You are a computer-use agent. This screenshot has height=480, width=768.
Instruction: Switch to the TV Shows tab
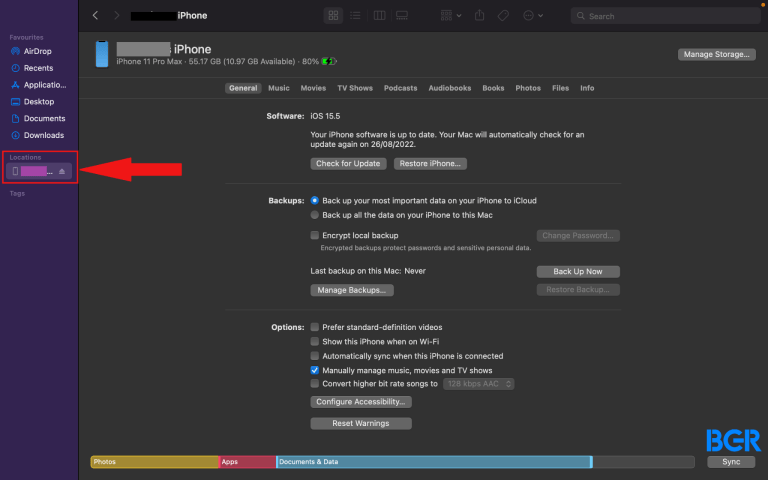(355, 88)
